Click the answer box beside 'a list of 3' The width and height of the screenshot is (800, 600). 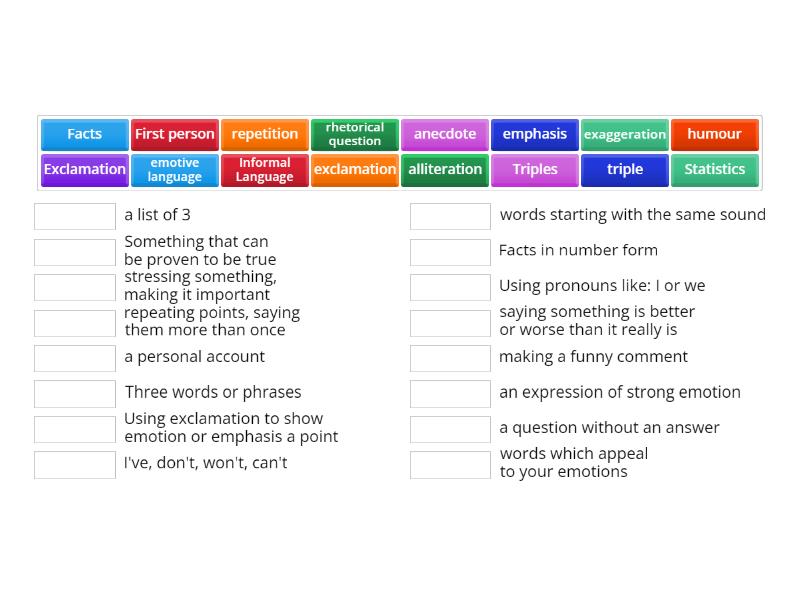[x=74, y=215]
